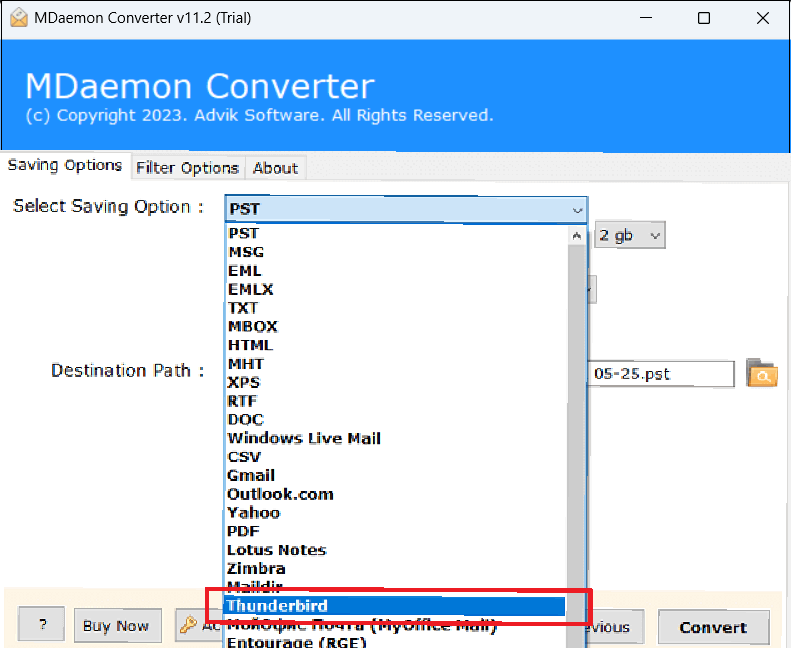Image resolution: width=791 pixels, height=648 pixels.
Task: Switch to the Filter Options tab
Action: 187,167
